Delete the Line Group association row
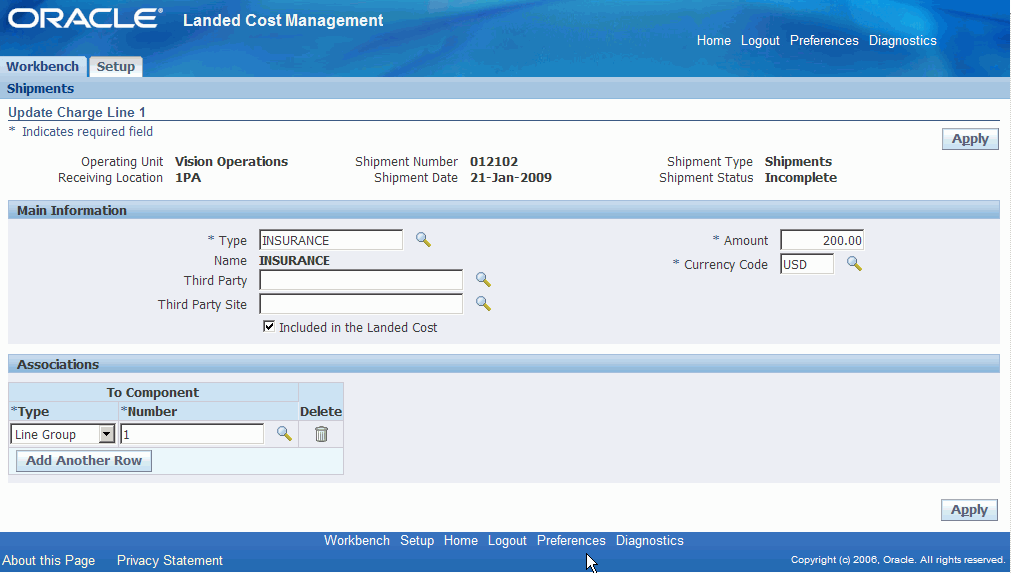Viewport: 1011px width, 573px height. tap(321, 434)
